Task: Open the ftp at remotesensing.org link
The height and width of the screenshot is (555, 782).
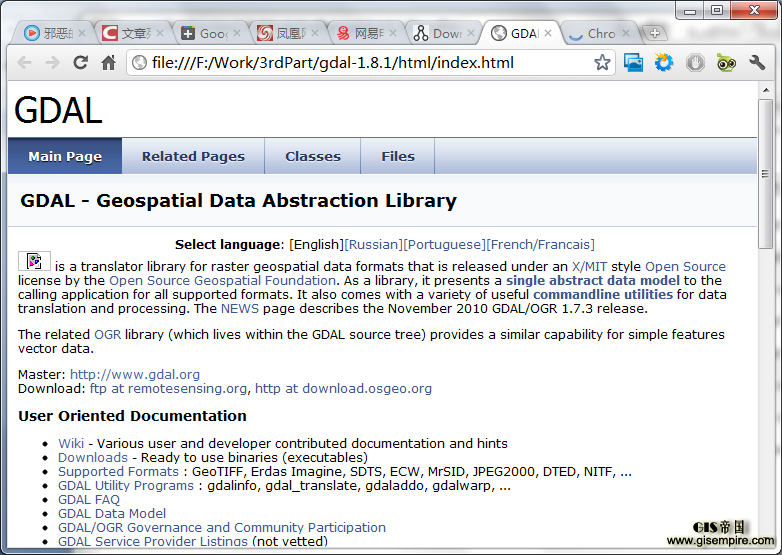Action: pos(168,388)
